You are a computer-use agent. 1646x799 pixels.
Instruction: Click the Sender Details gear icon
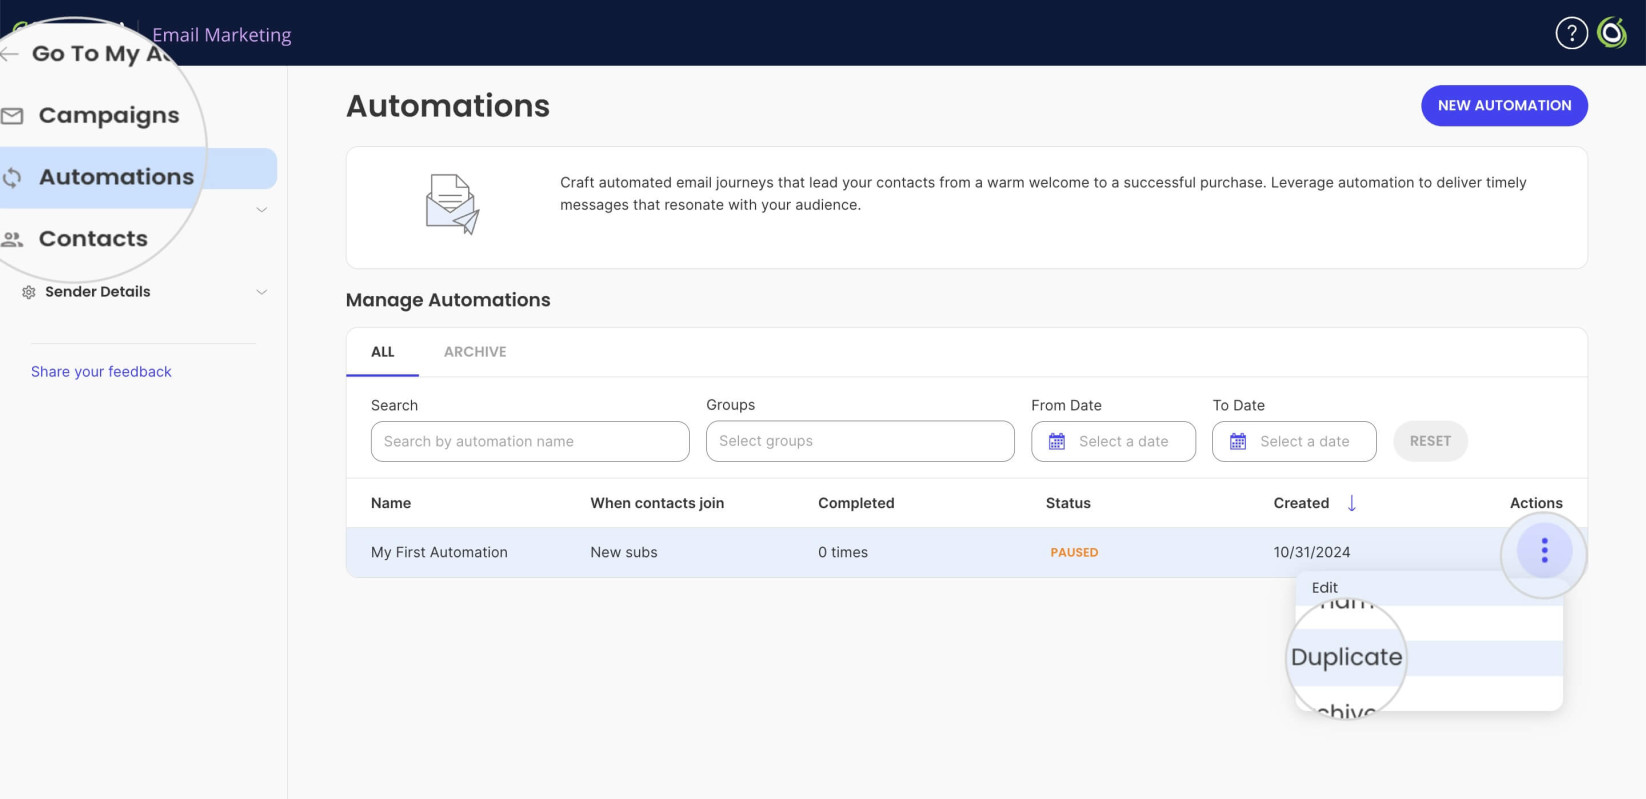(29, 292)
